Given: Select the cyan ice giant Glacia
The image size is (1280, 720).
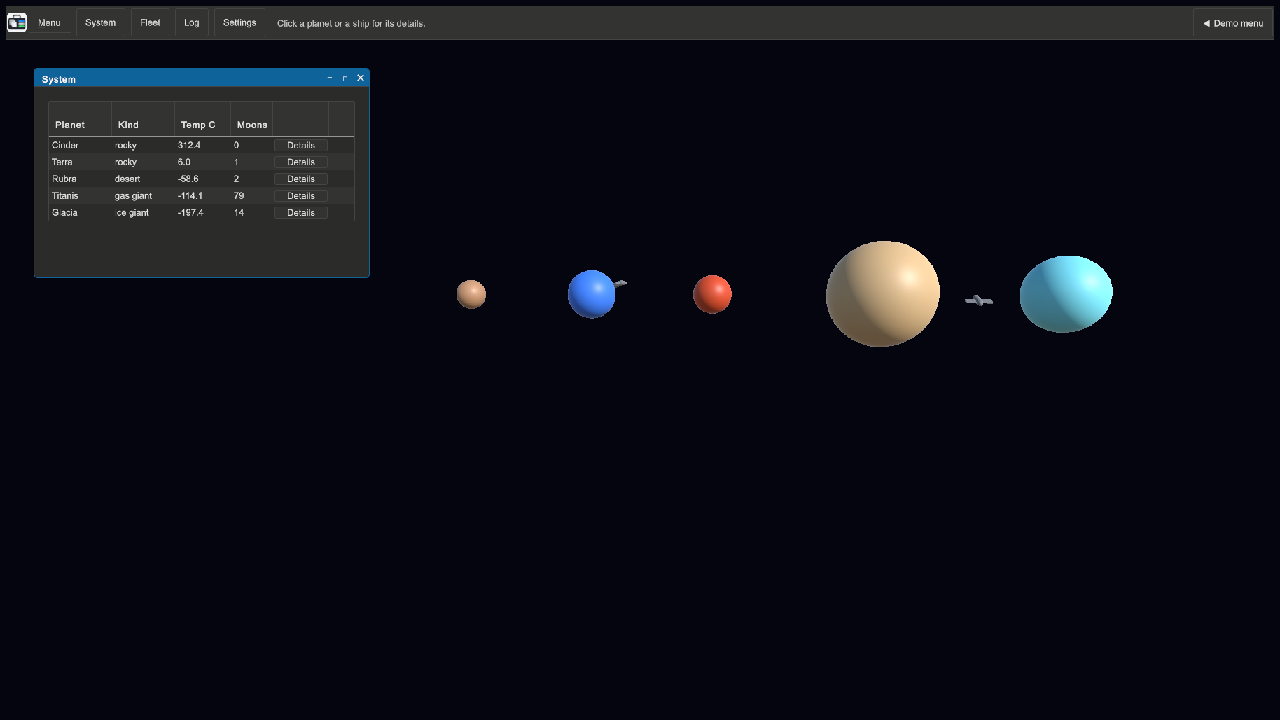Looking at the screenshot, I should [x=1066, y=294].
